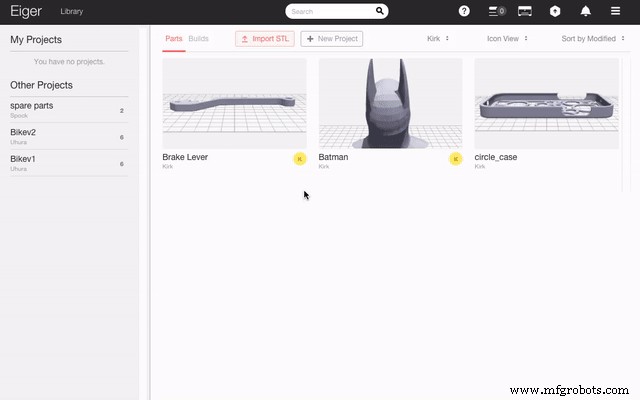Click the Brake Lever part name
Image resolution: width=640 pixels, height=400 pixels.
point(185,157)
